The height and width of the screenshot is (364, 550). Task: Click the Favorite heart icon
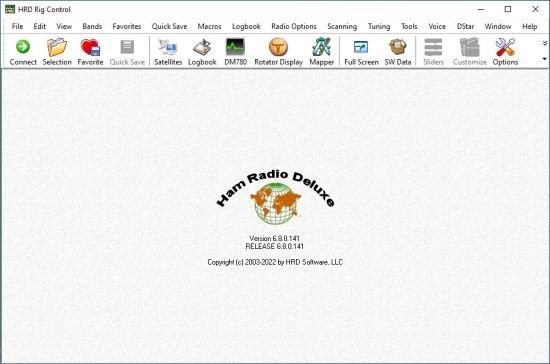[x=90, y=47]
